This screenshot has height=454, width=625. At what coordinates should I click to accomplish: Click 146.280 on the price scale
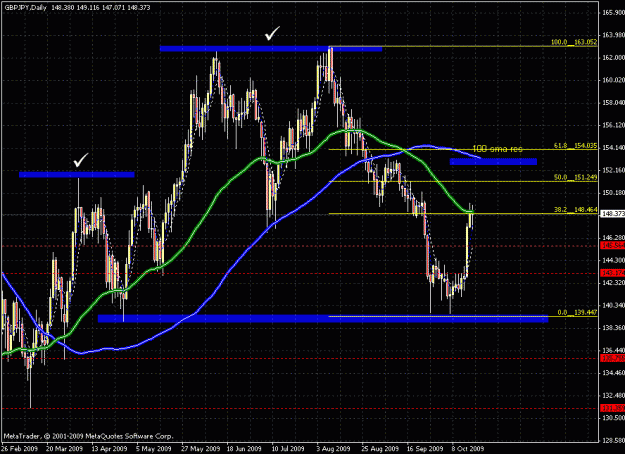click(613, 238)
